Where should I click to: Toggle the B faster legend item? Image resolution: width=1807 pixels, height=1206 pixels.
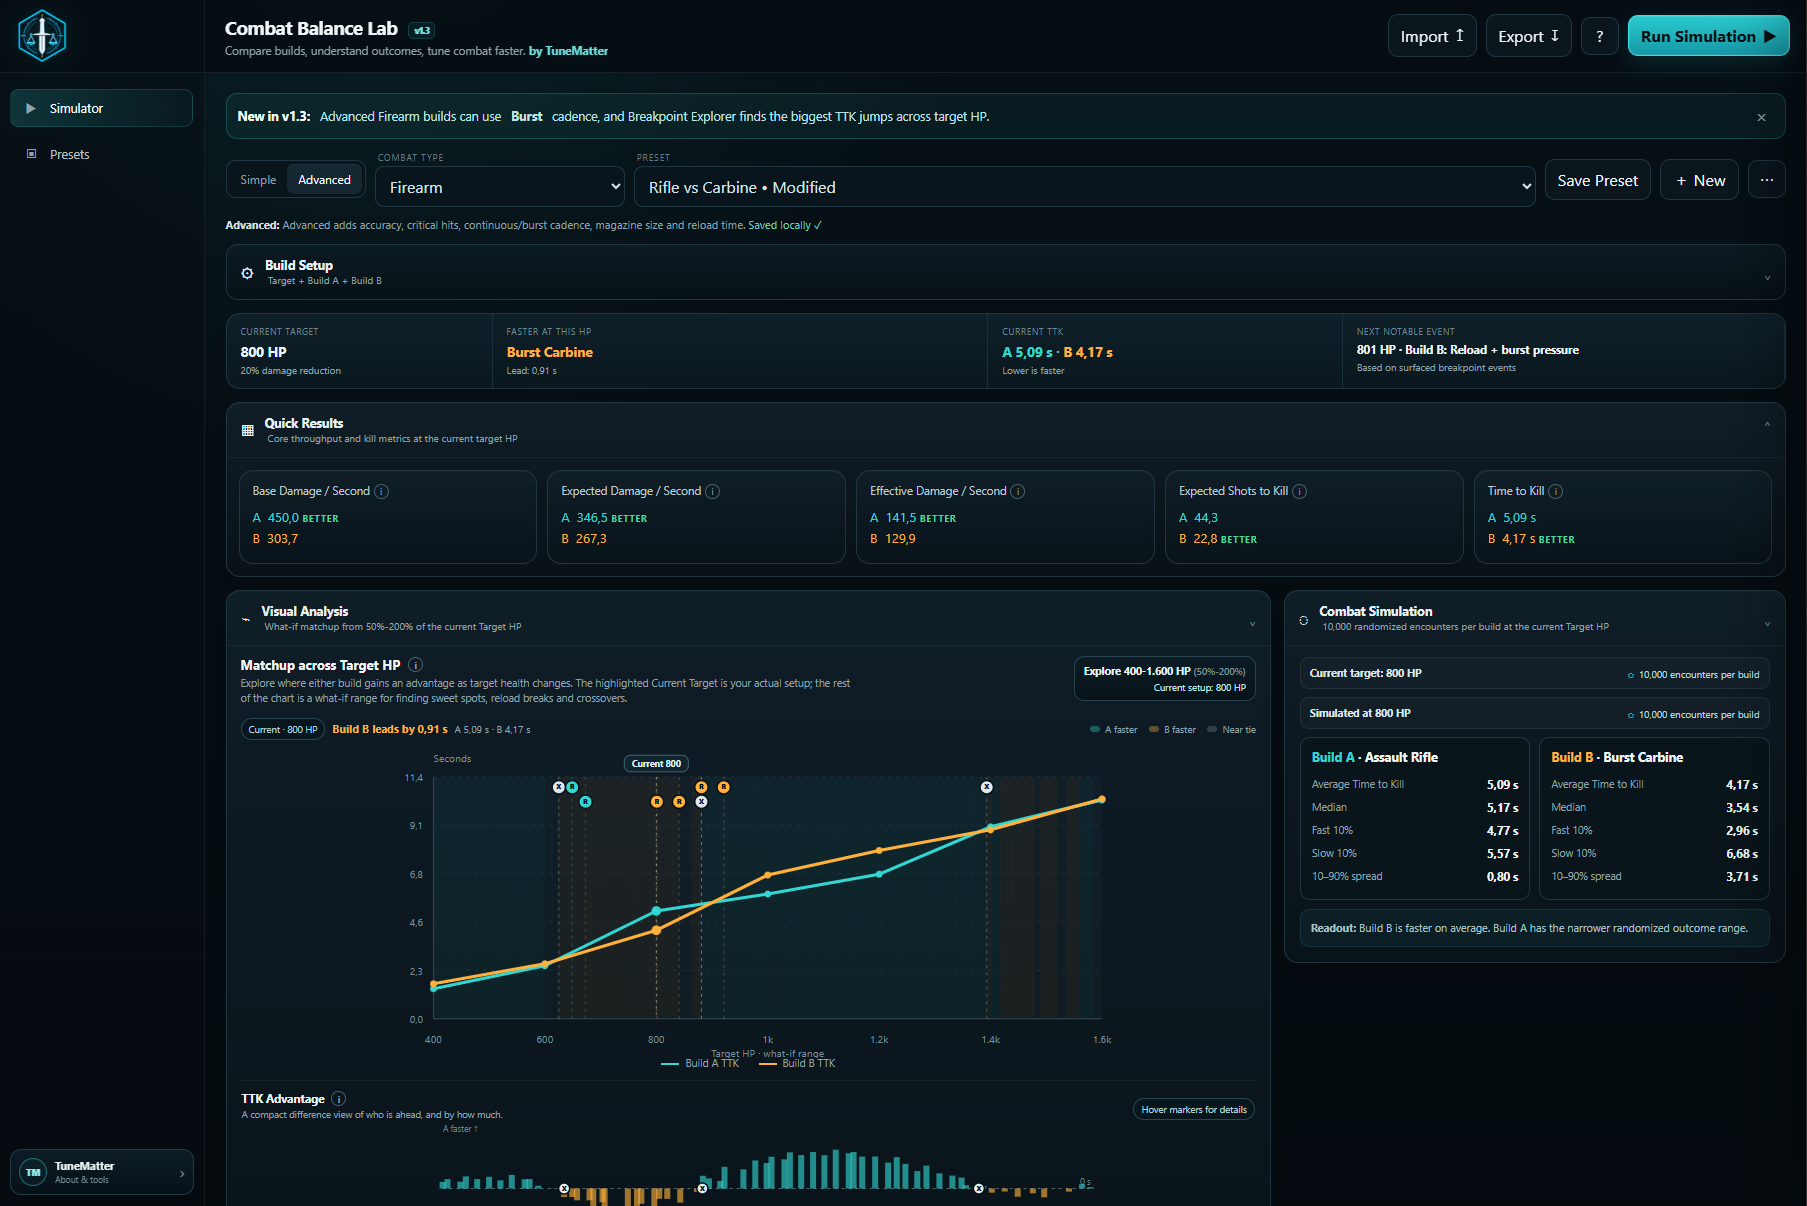pyautogui.click(x=1172, y=730)
